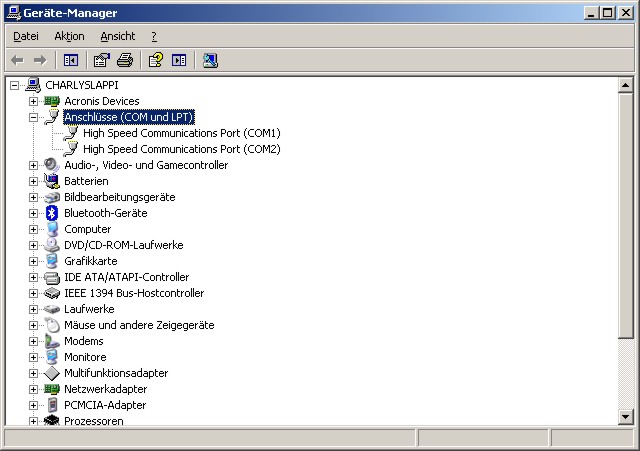Toggle the console tree pane icon

(71, 60)
